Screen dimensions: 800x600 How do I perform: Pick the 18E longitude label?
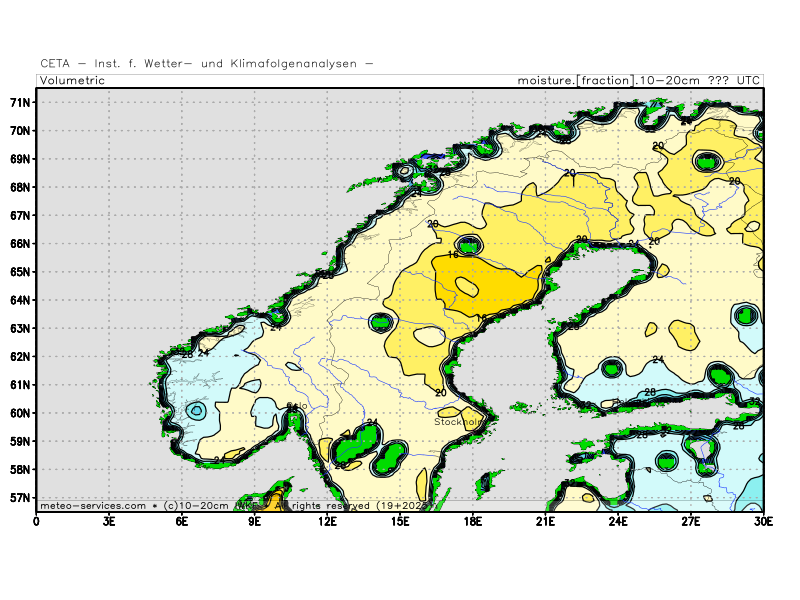(x=472, y=521)
